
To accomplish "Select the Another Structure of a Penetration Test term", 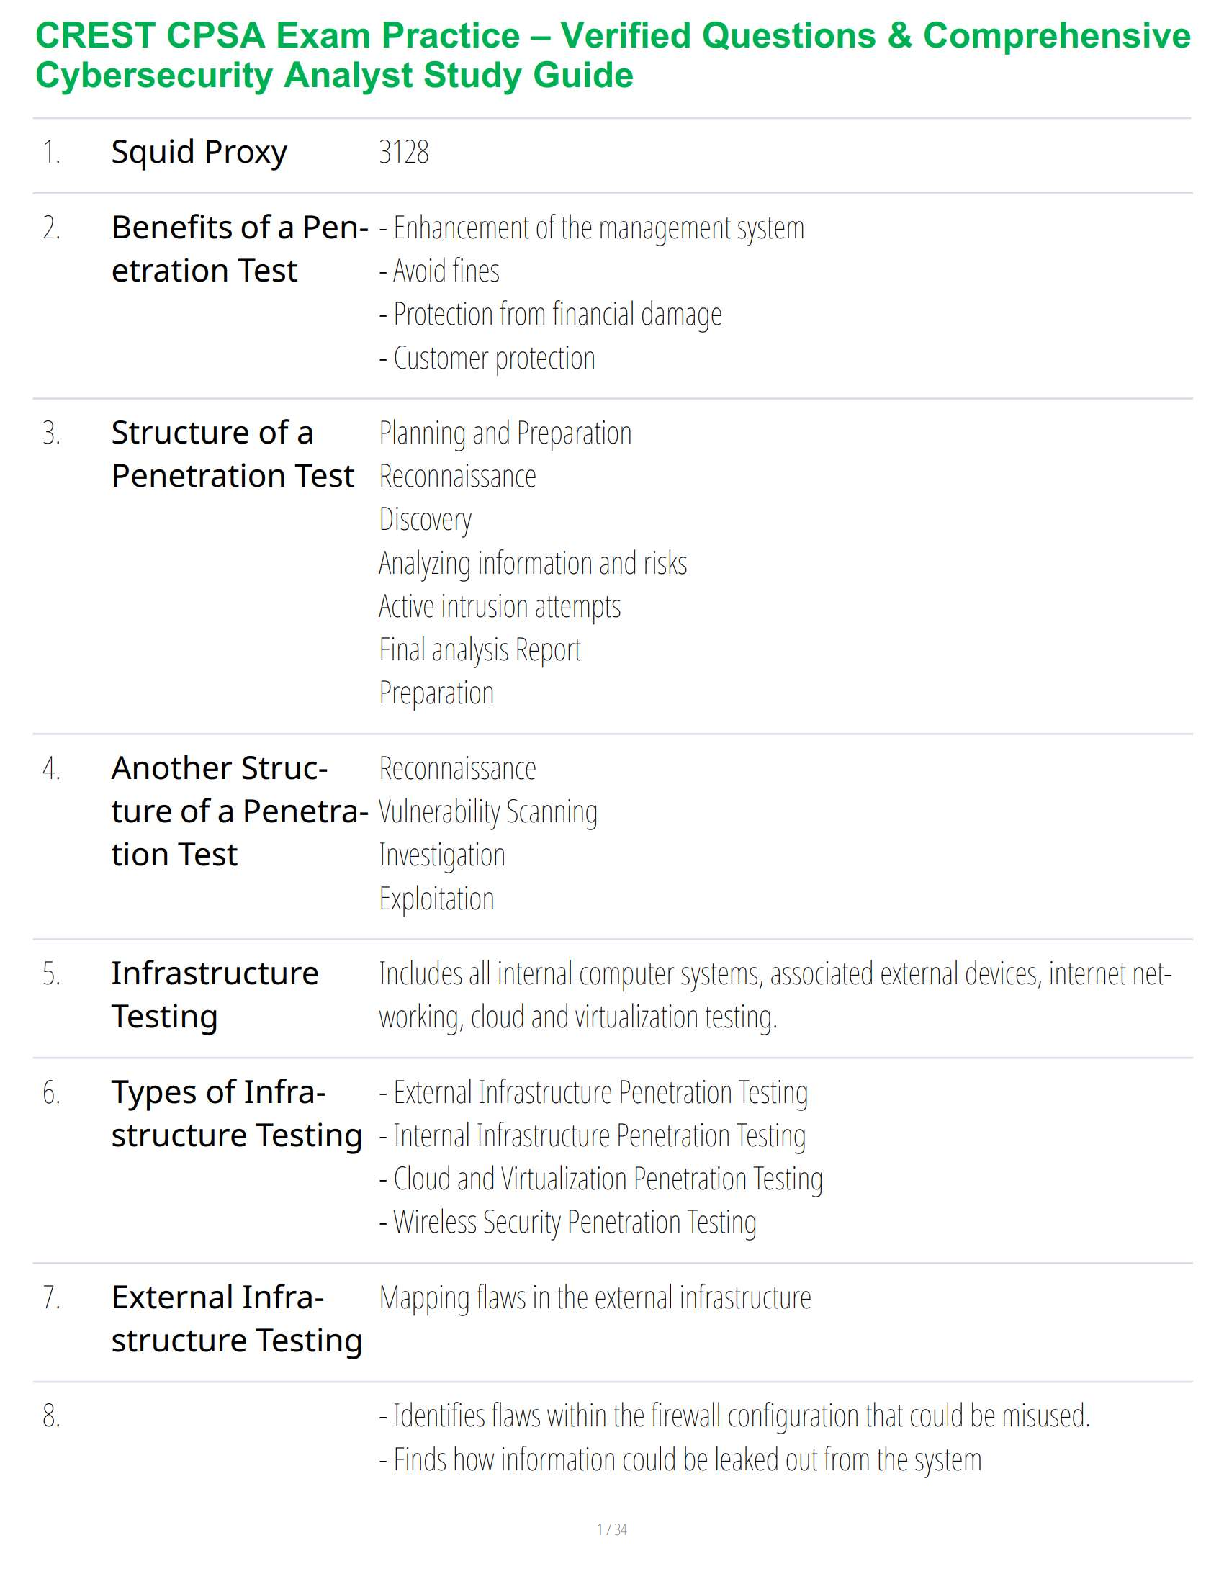I will click(239, 811).
